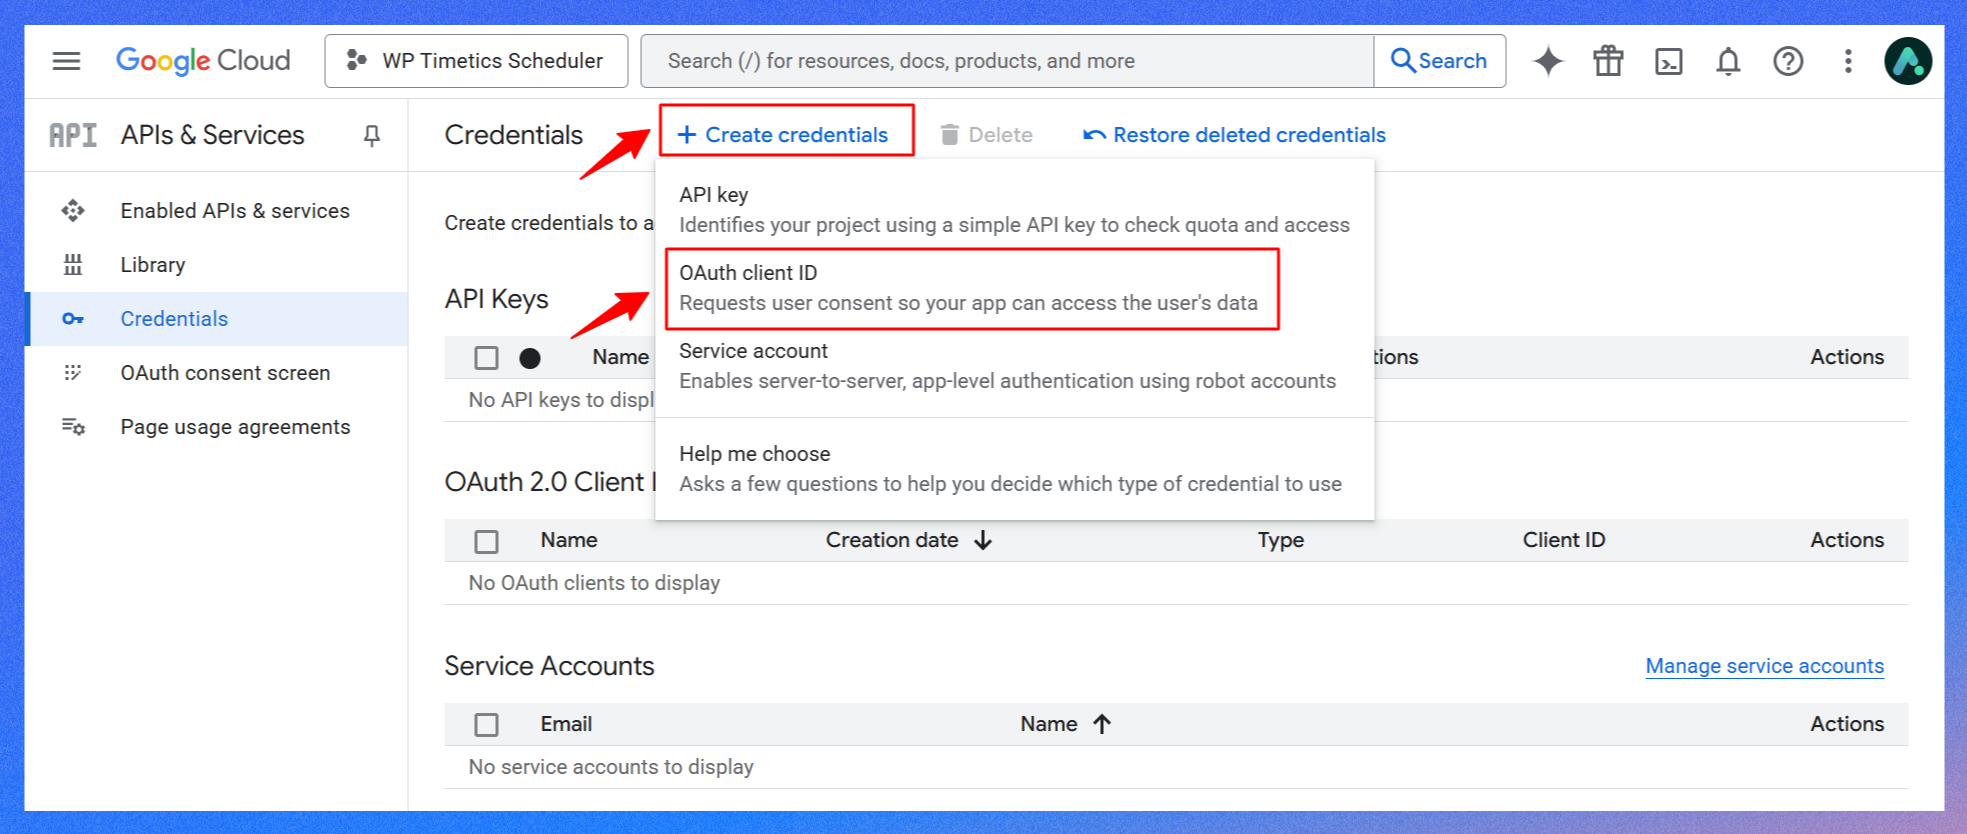Open the three-dot settings and utilities menu
The image size is (1967, 834).
click(x=1848, y=61)
